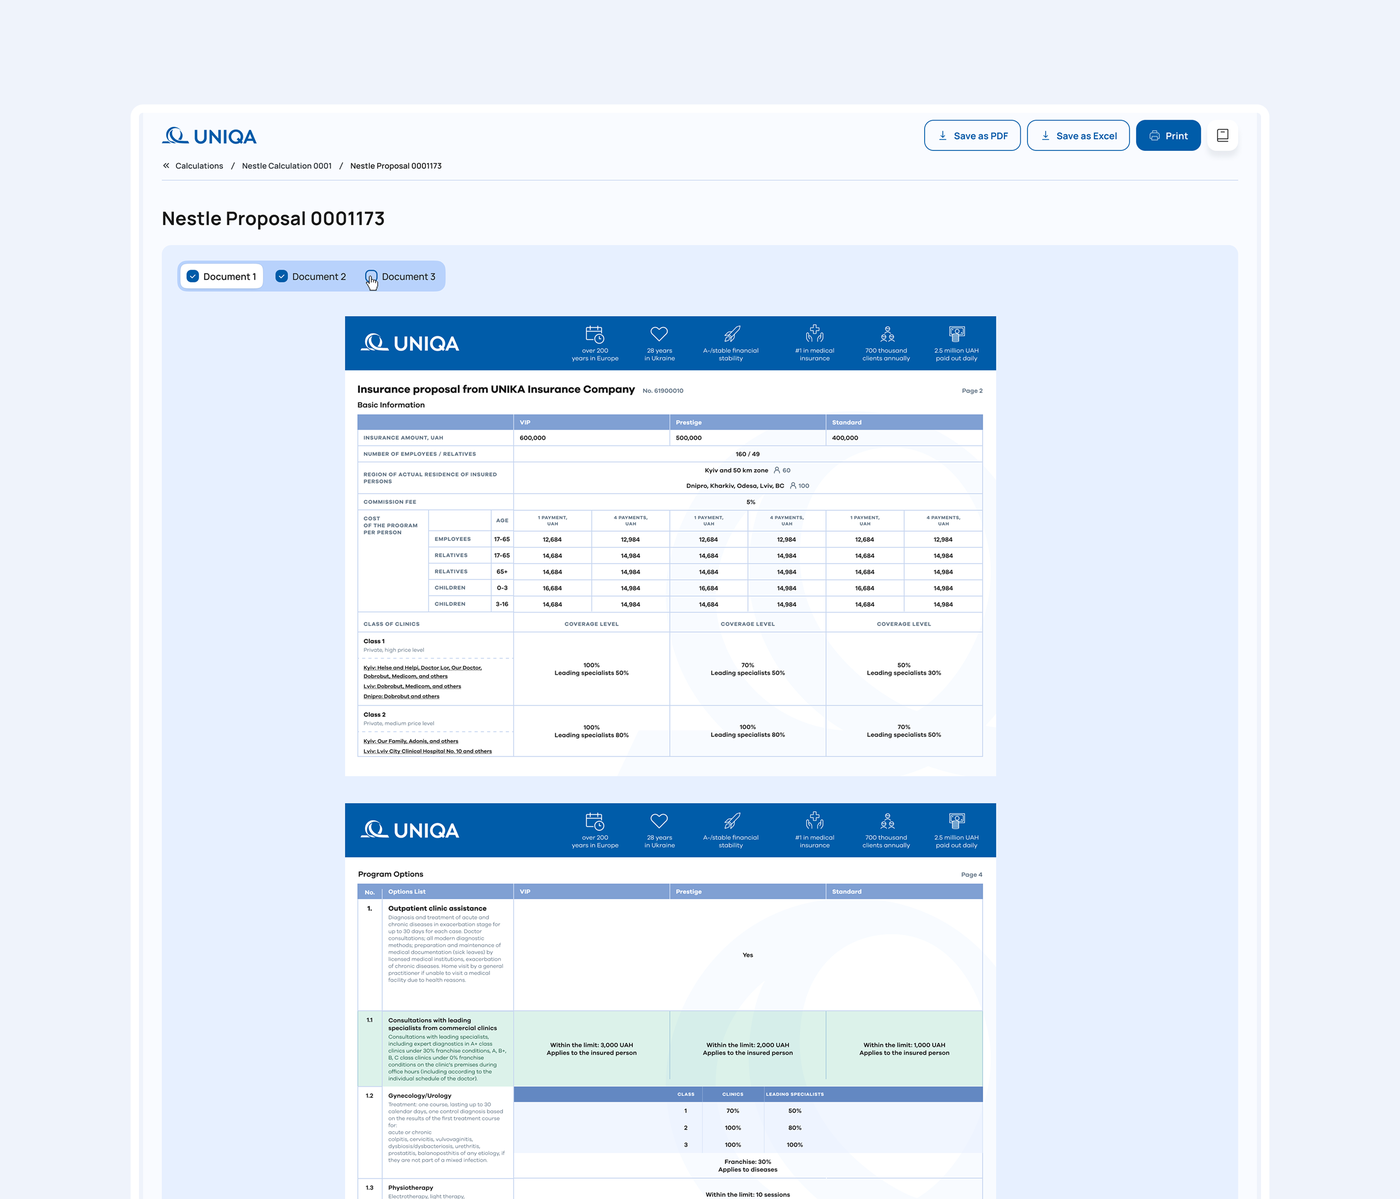The image size is (1400, 1199).
Task: Click the double-chevron back icon before Calculations
Action: tap(166, 166)
